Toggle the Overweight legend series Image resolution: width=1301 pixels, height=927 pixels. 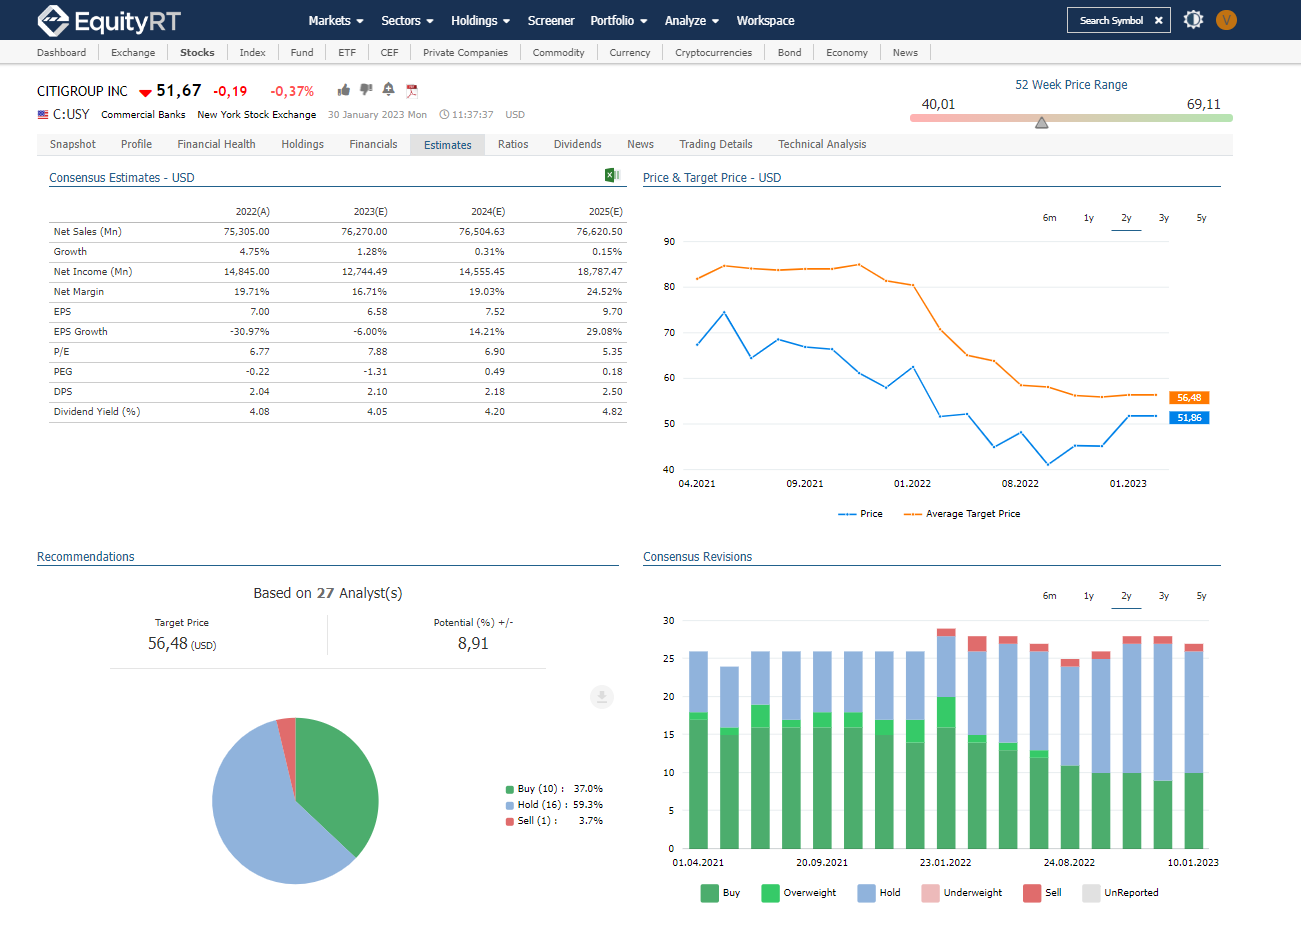799,893
